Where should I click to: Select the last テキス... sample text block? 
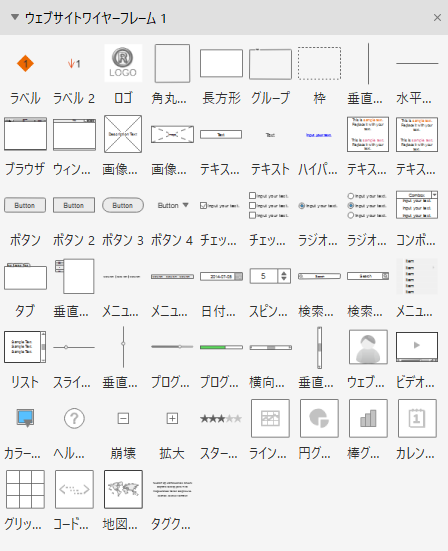417,134
